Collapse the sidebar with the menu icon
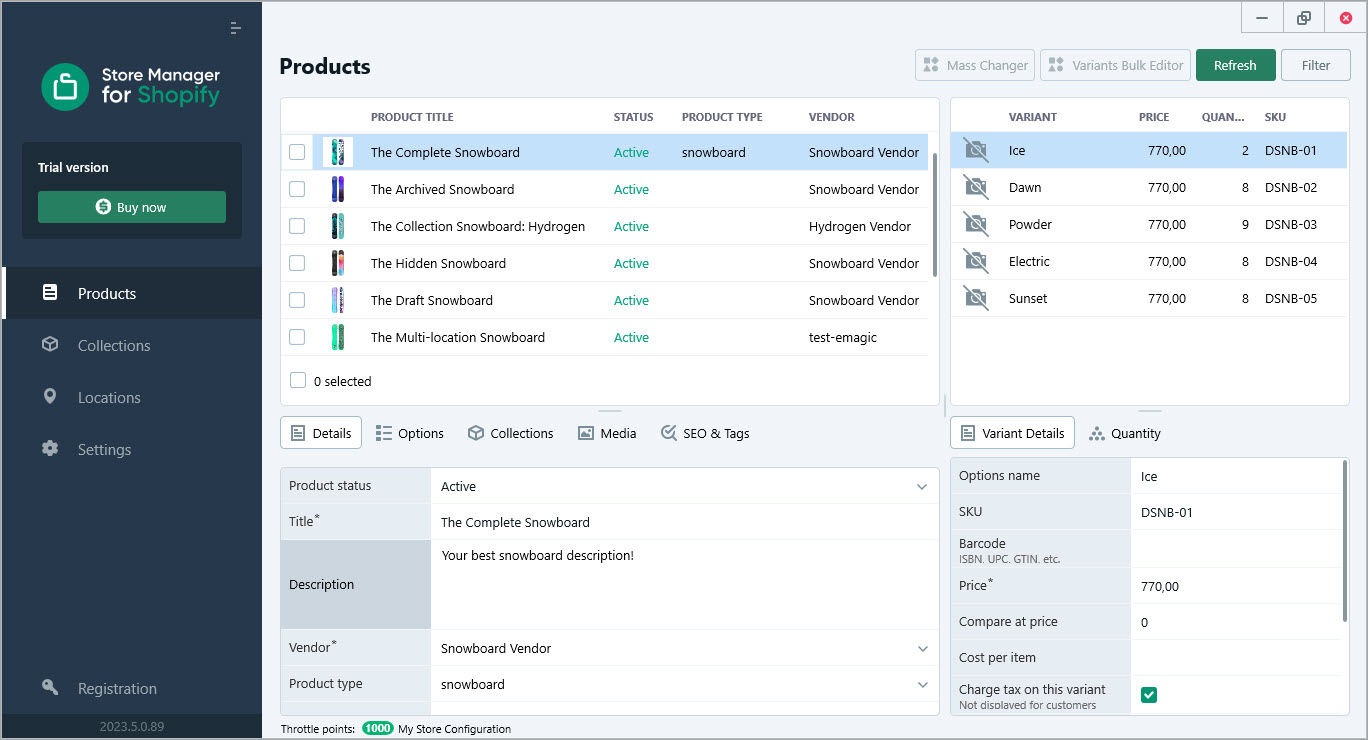The height and width of the screenshot is (740, 1368). click(x=235, y=28)
